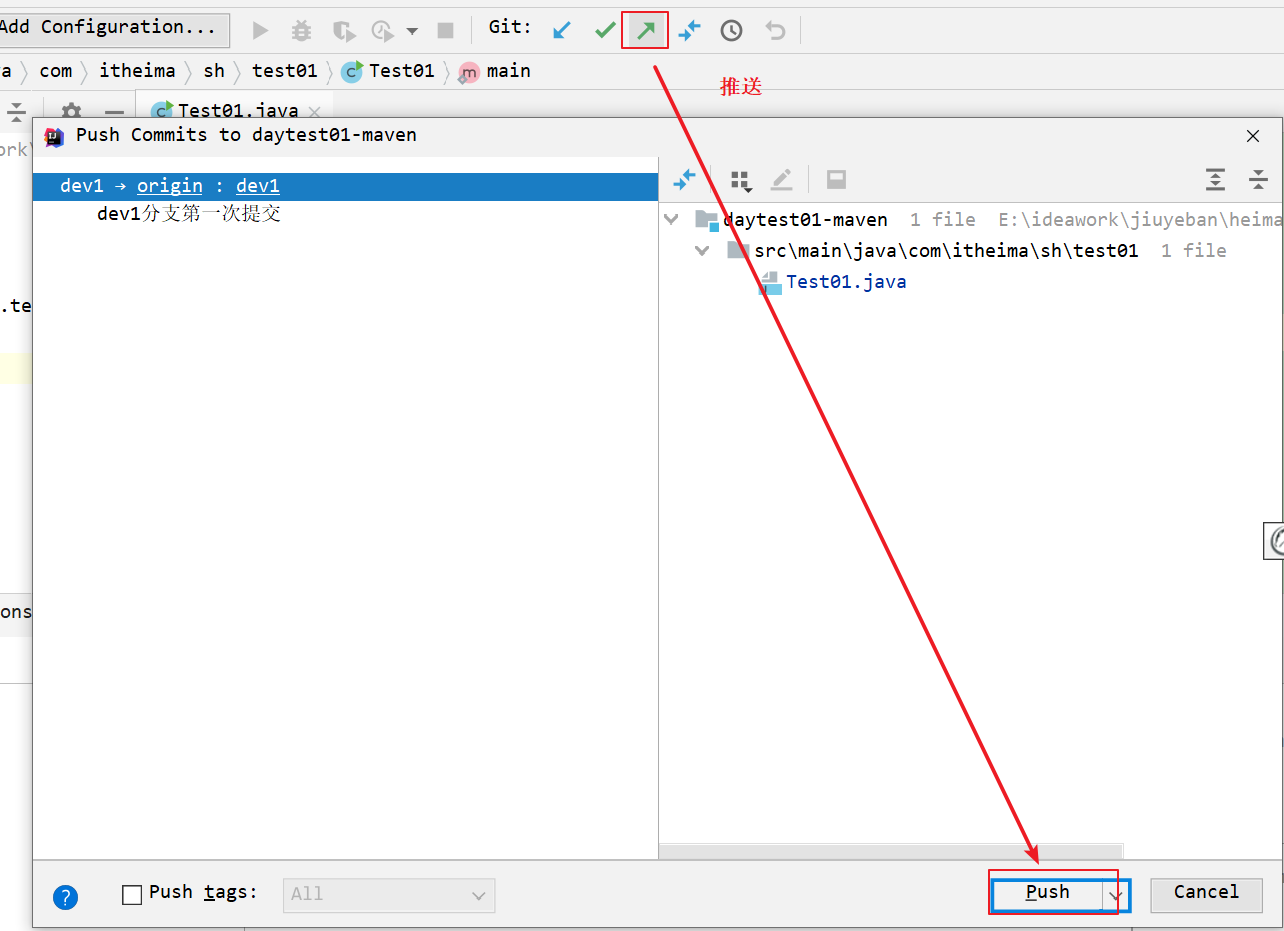
Task: Click the Git update project icon
Action: [x=562, y=30]
